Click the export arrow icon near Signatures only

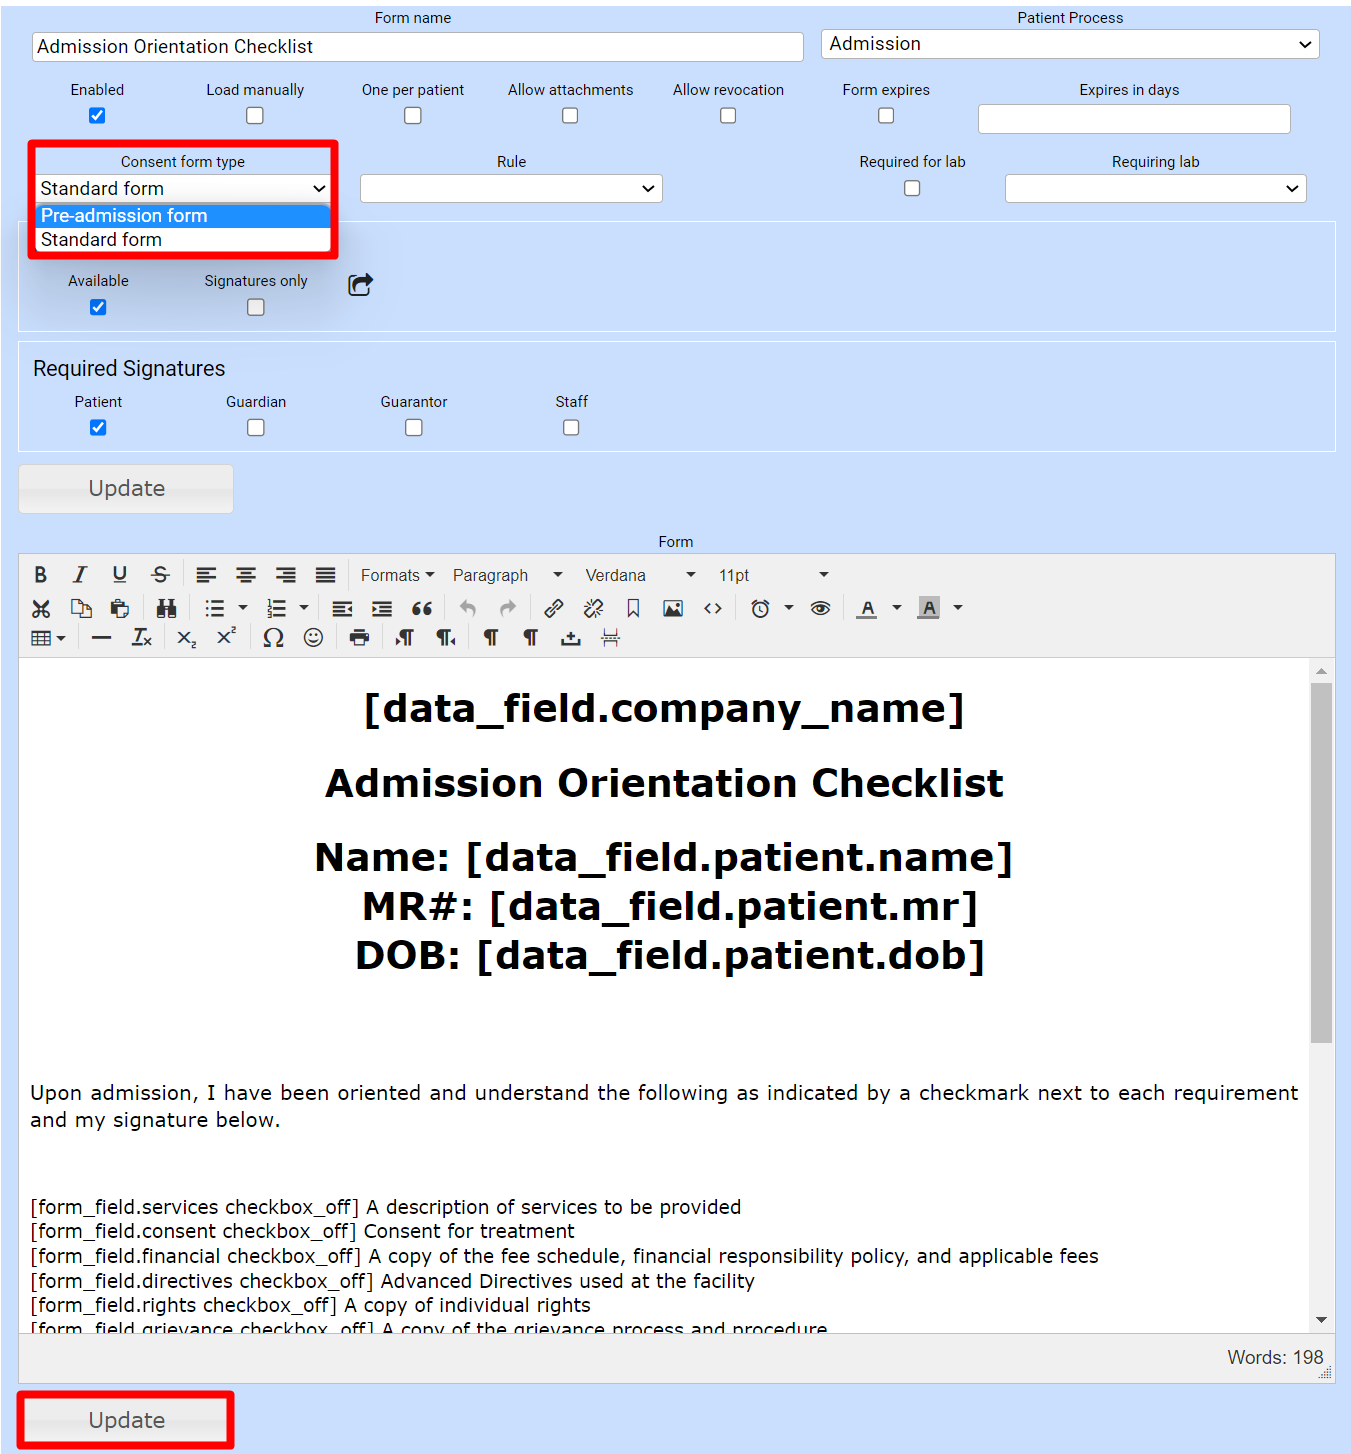coord(359,284)
